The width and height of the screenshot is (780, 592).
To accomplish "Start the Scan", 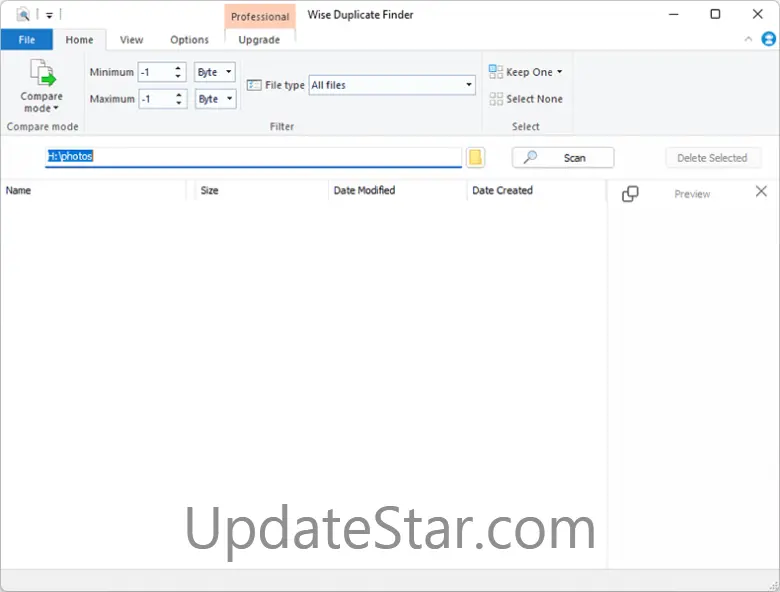I will (x=563, y=158).
